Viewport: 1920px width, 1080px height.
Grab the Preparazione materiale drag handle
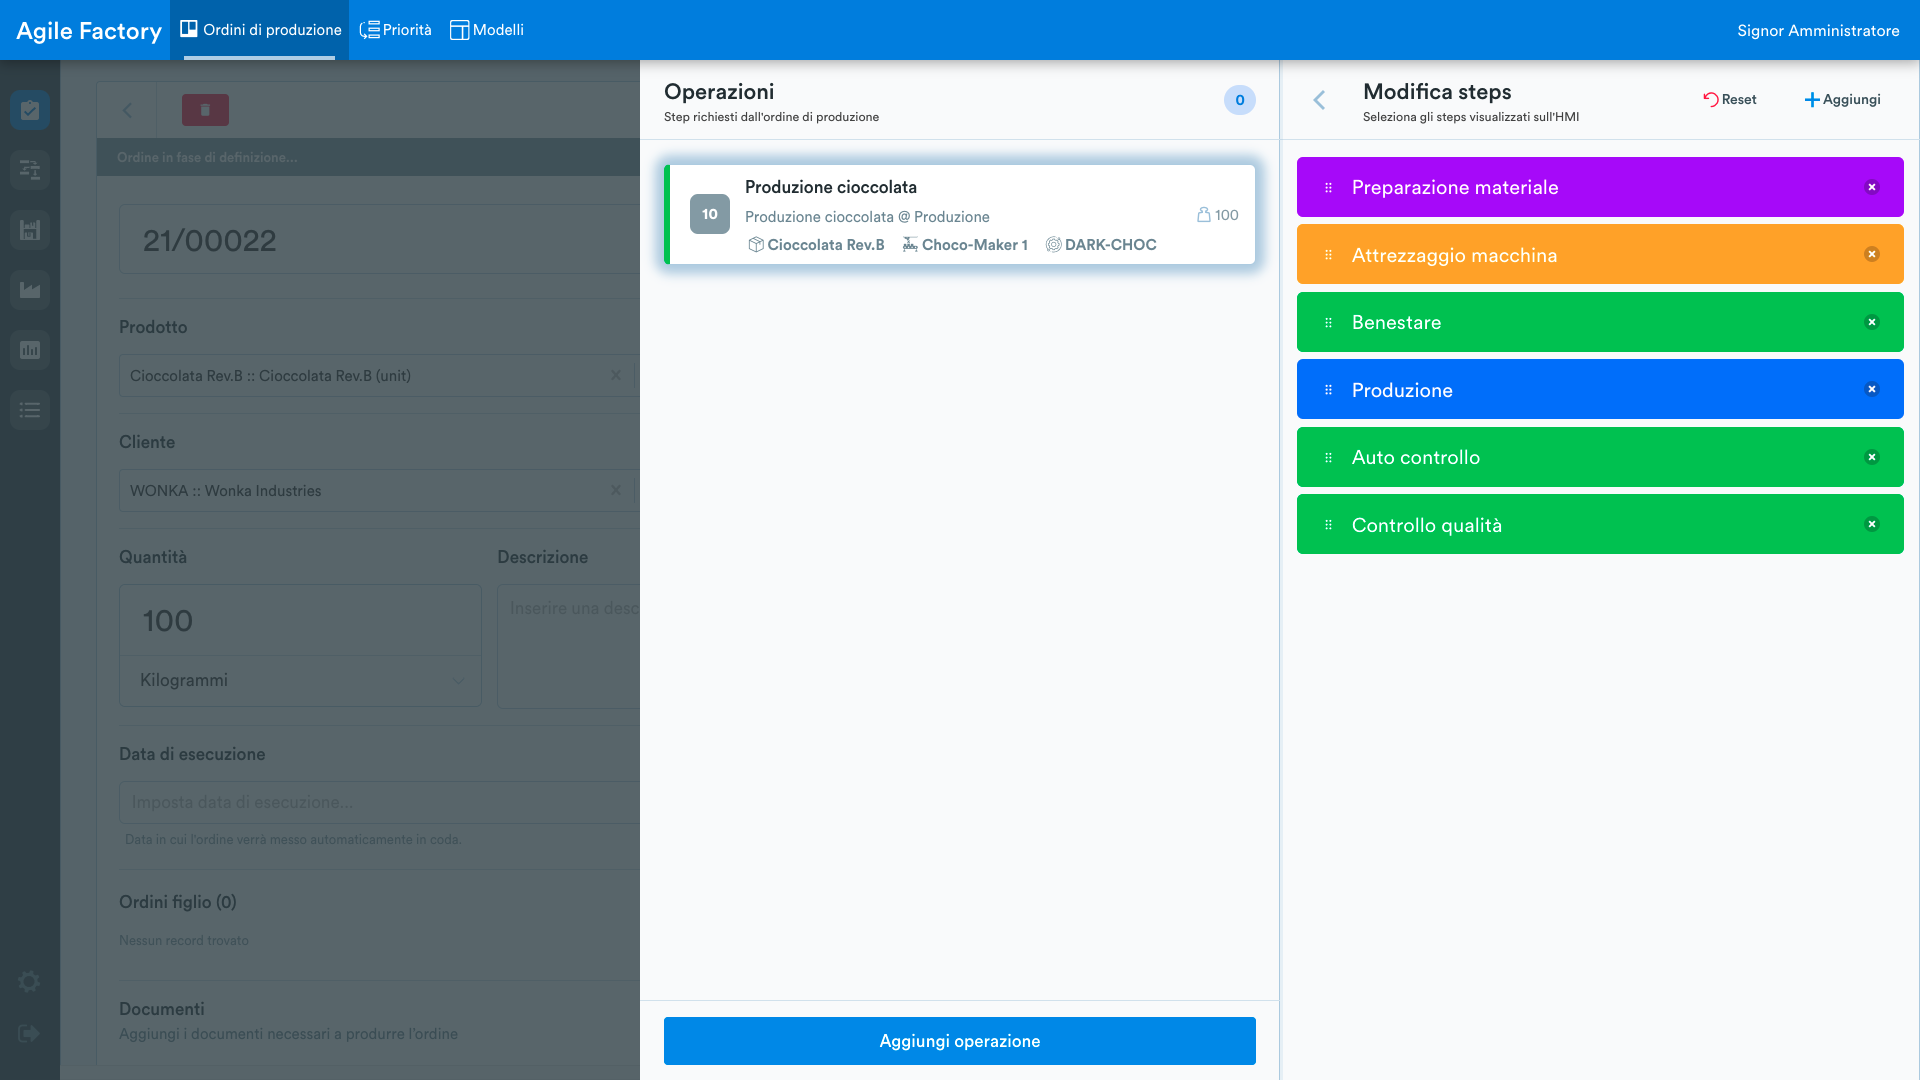coord(1328,187)
